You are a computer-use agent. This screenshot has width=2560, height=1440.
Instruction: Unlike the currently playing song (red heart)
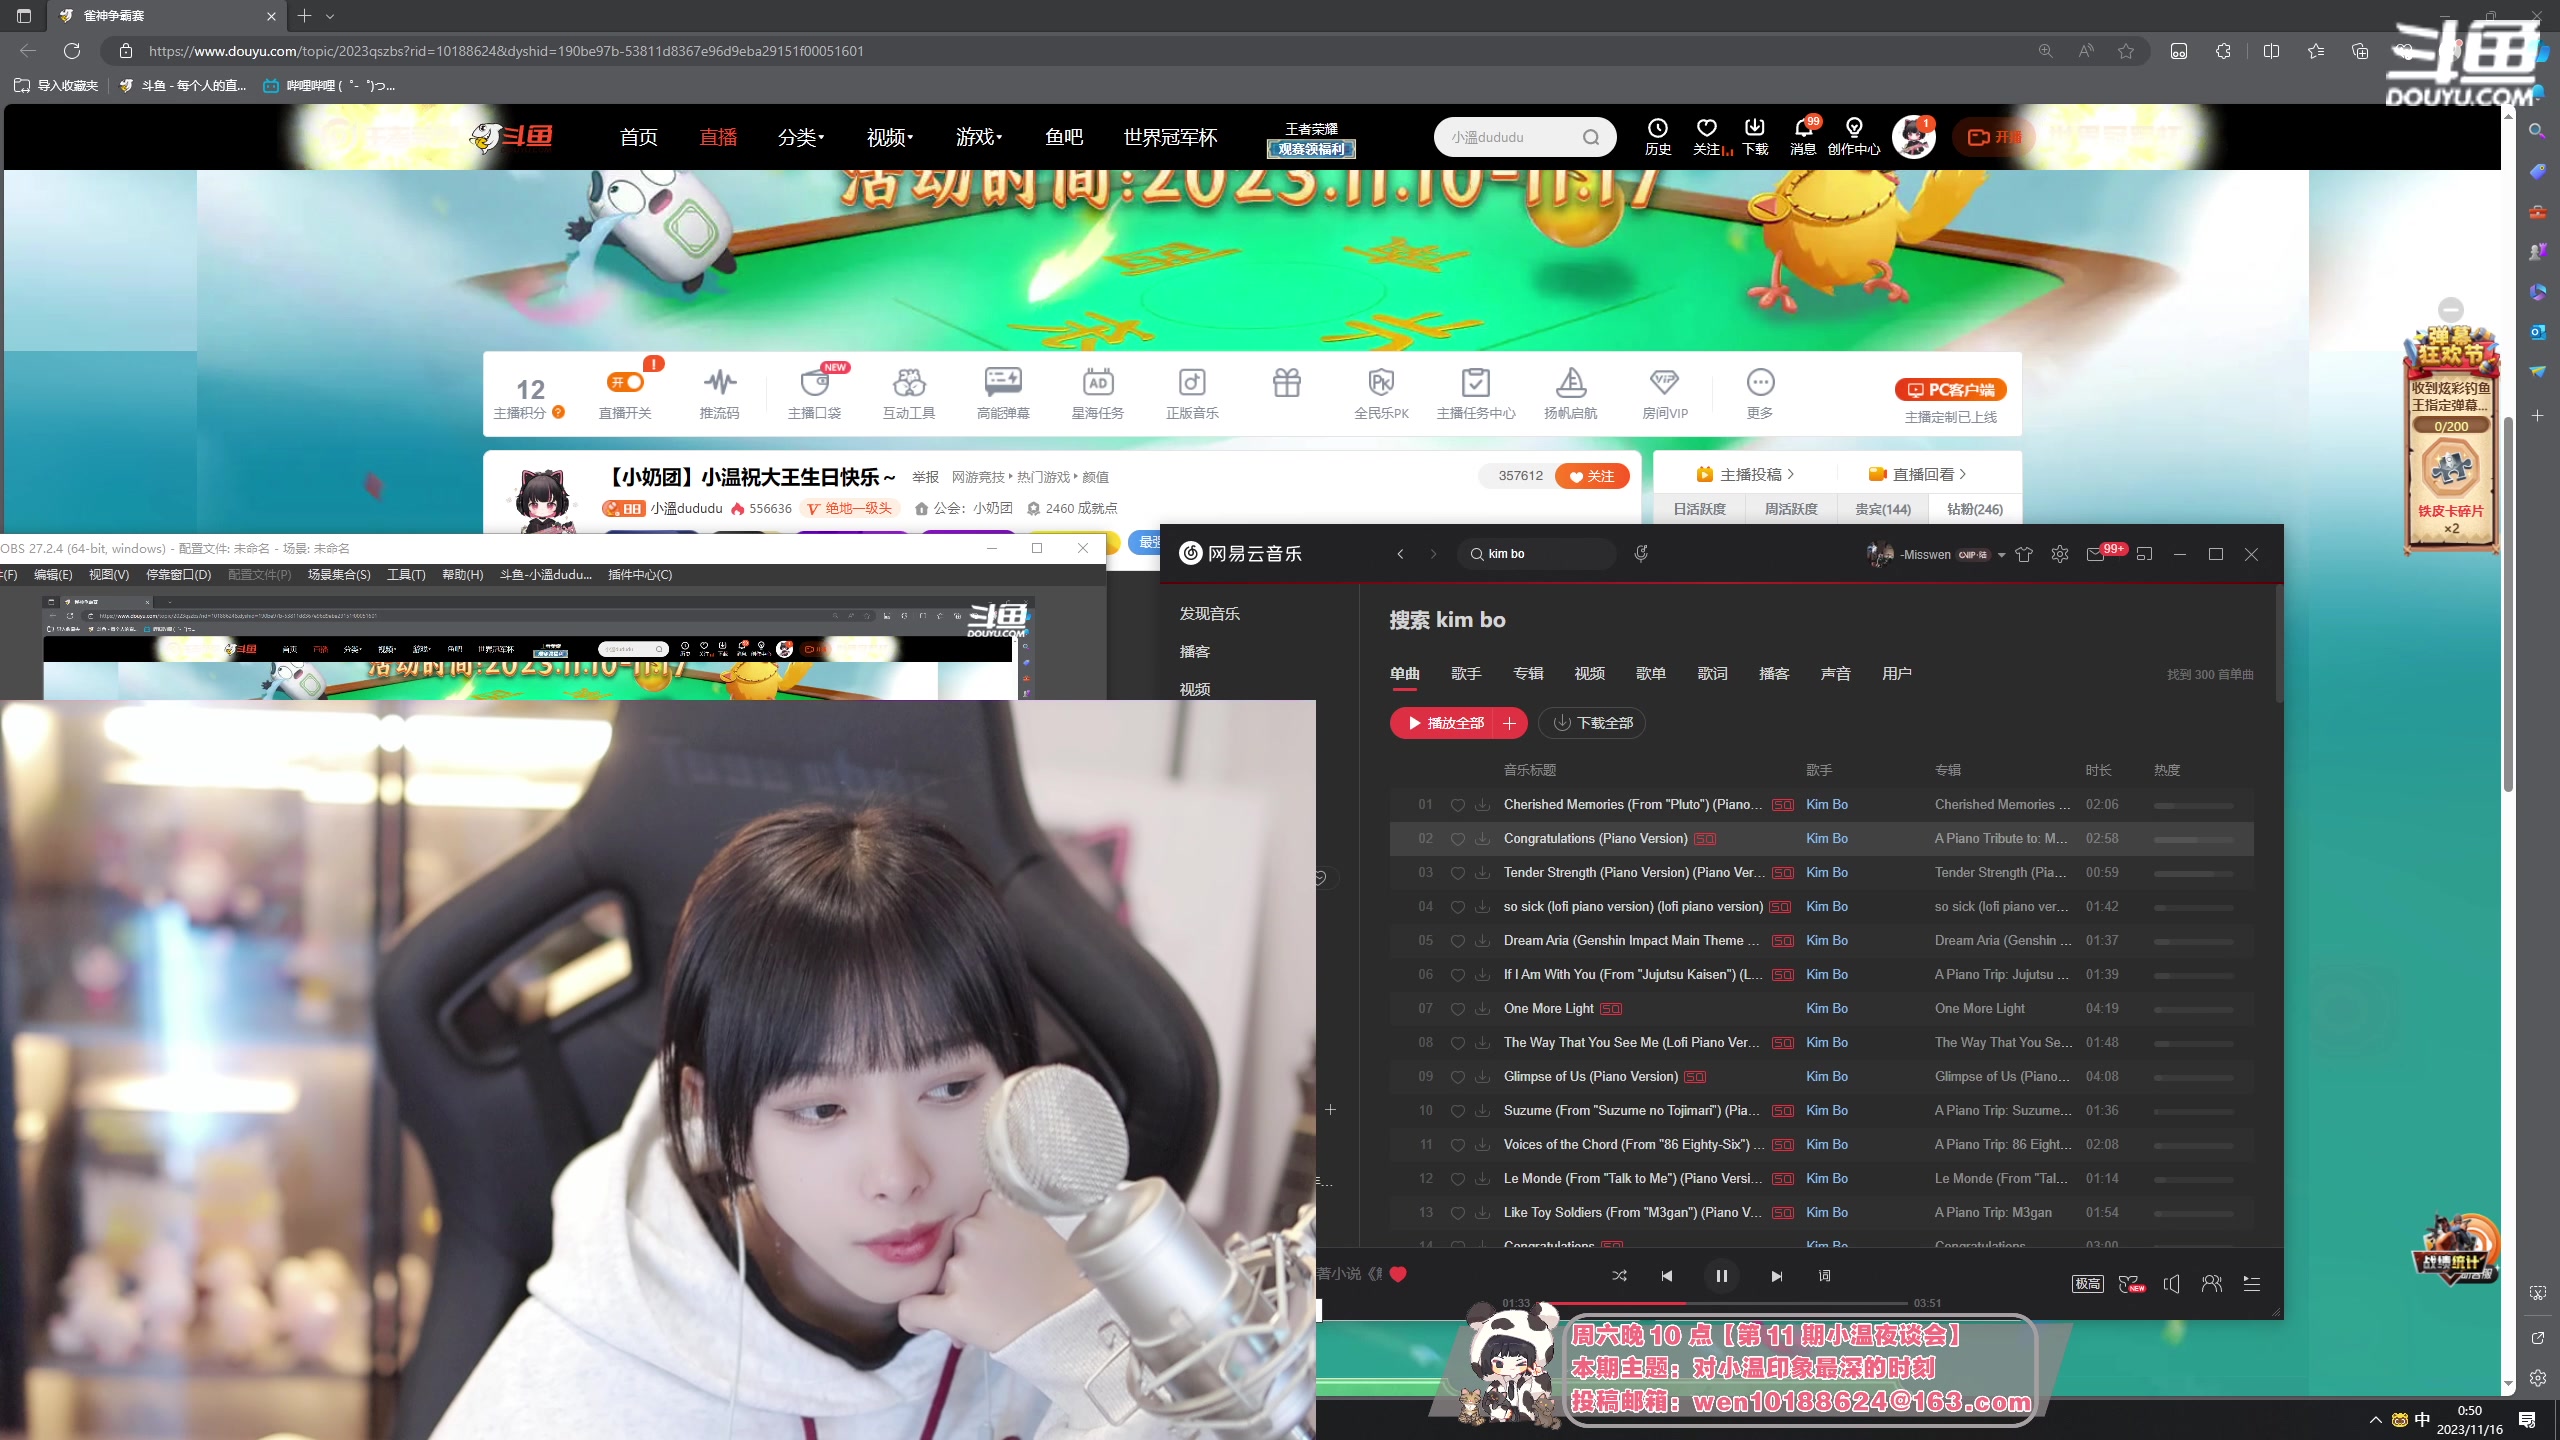1398,1274
